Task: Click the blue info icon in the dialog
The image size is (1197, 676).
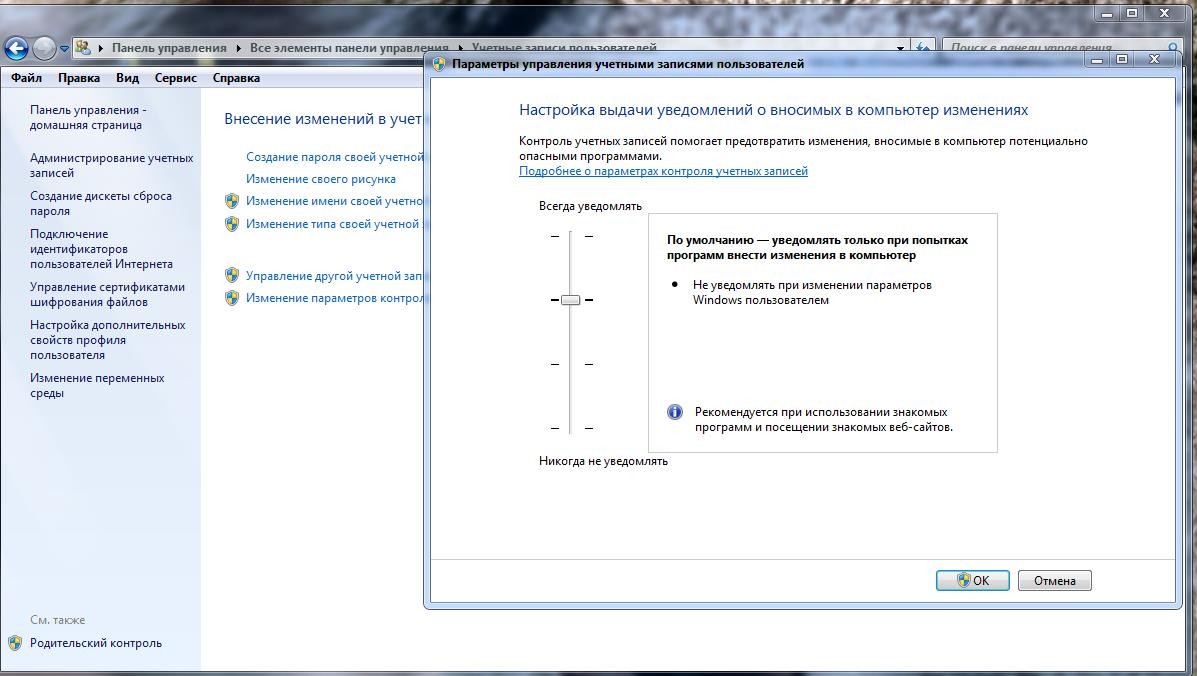Action: point(675,412)
